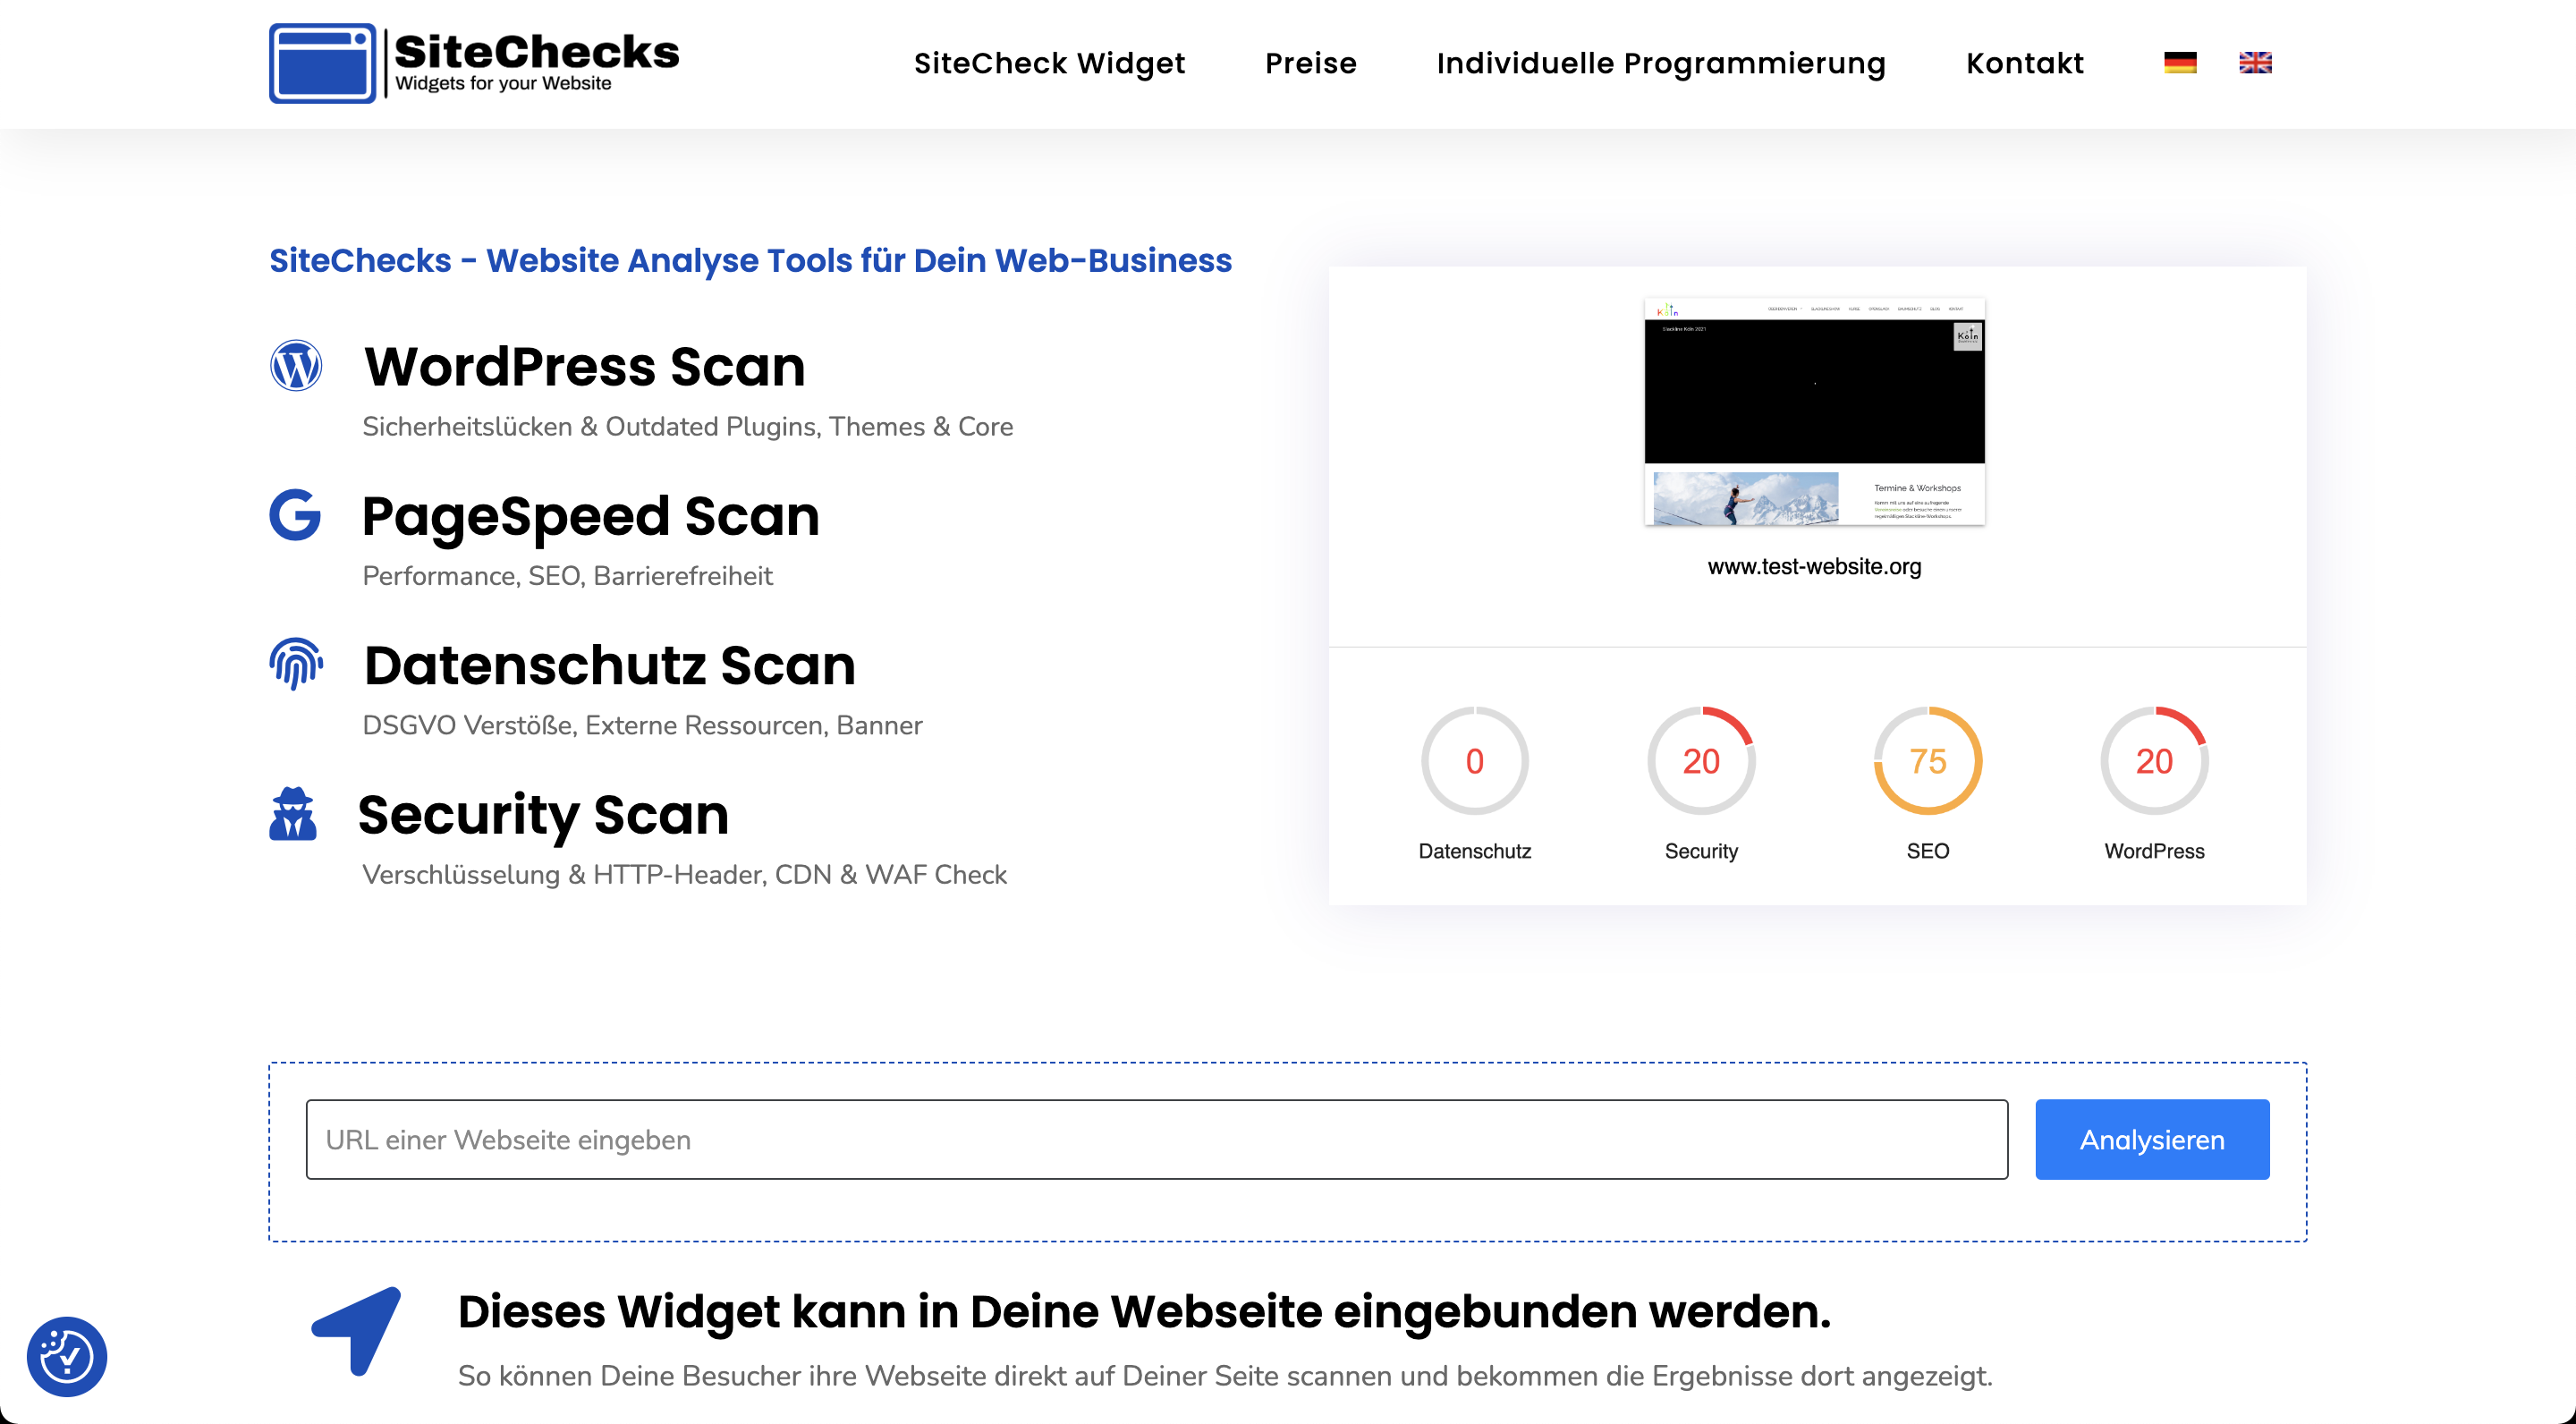Click 'Dieses Widget kann in Deine Webseite eingebunden werden.'
The height and width of the screenshot is (1424, 2576).
(1144, 1311)
